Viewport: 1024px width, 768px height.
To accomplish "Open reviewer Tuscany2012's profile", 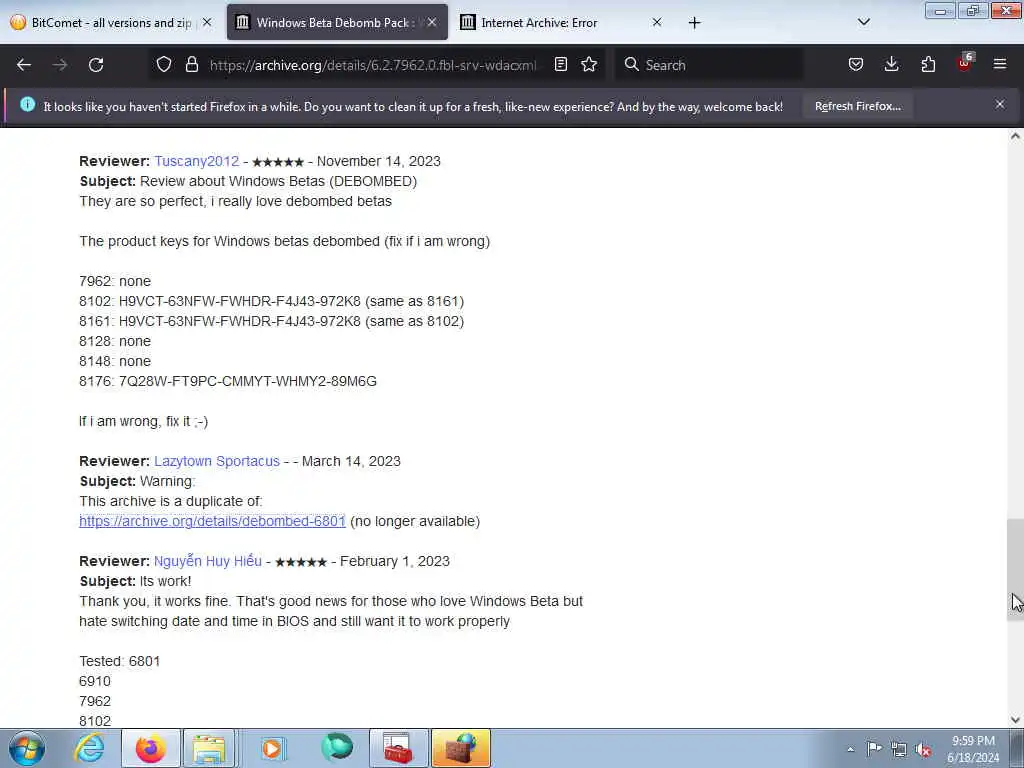I will click(x=197, y=161).
